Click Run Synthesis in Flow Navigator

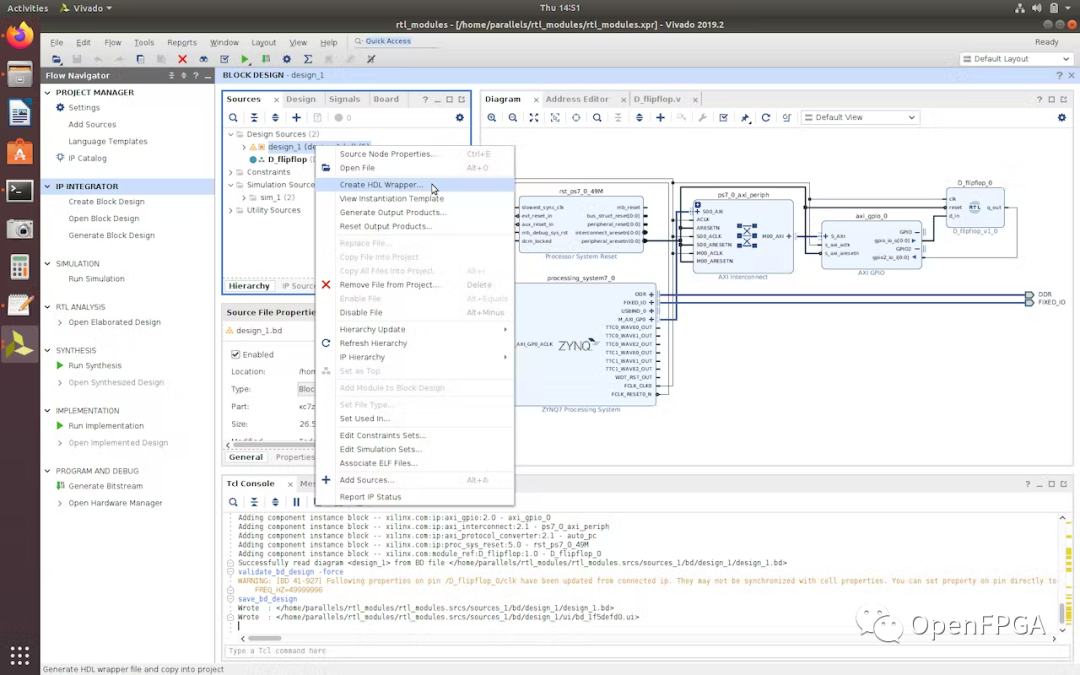pyautogui.click(x=95, y=366)
